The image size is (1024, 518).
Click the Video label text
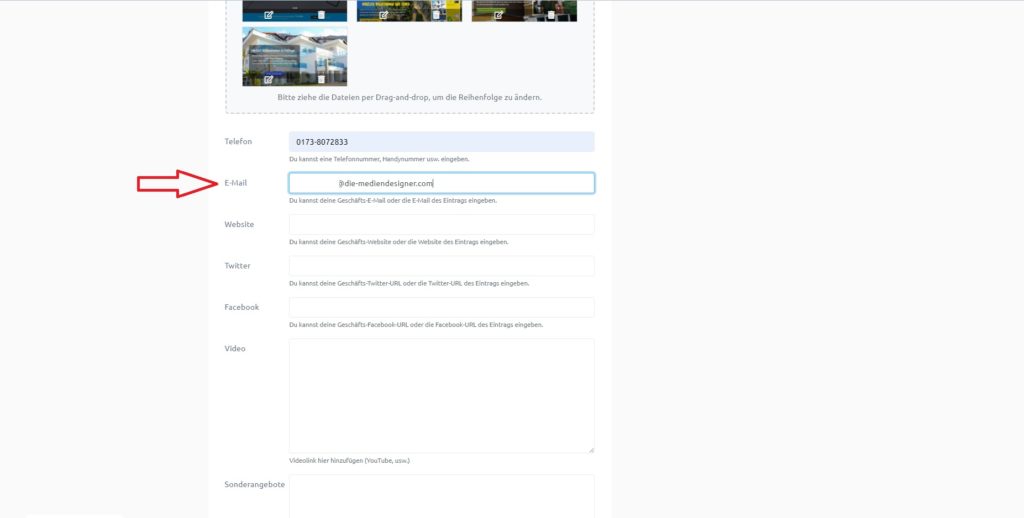tap(235, 349)
